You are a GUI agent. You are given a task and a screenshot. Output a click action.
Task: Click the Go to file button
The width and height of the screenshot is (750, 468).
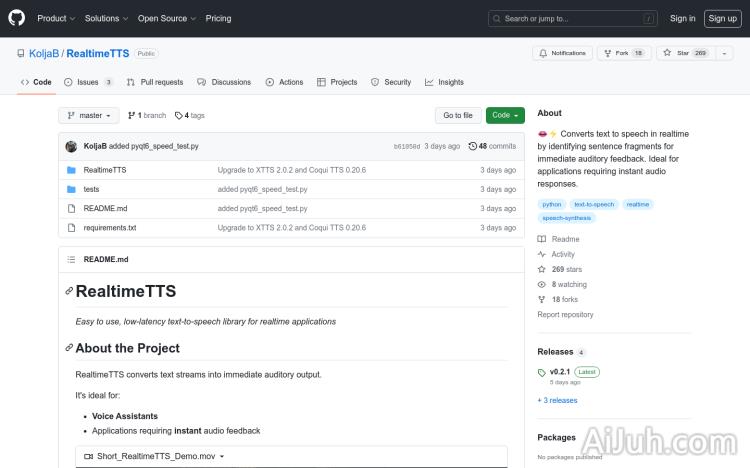coord(458,115)
